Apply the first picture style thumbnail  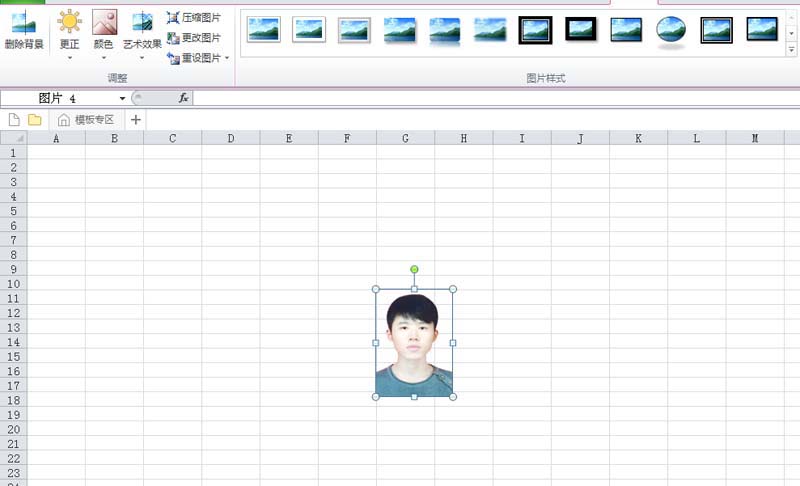pyautogui.click(x=264, y=30)
